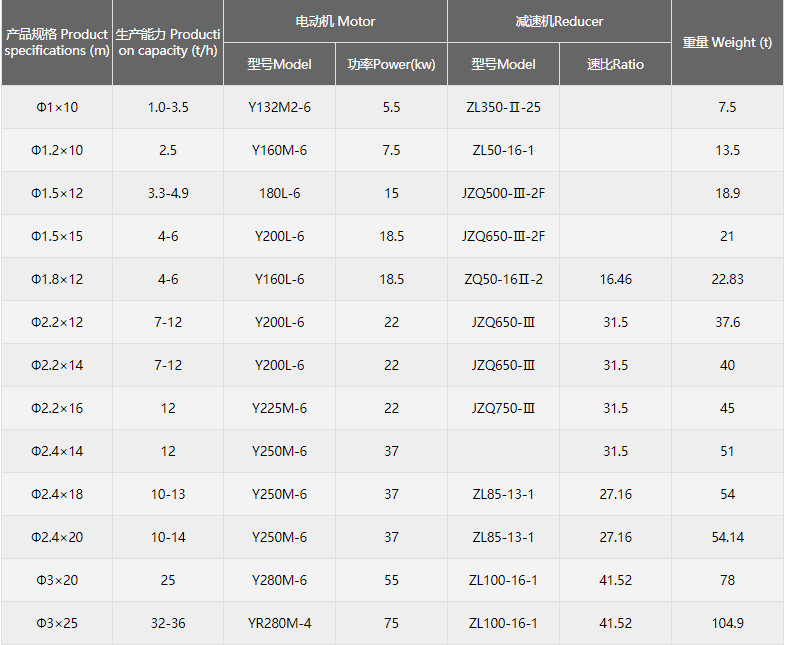Screen dimensions: 785x645
Task: Select motor model Y132M2-6 cell
Action: click(x=279, y=107)
